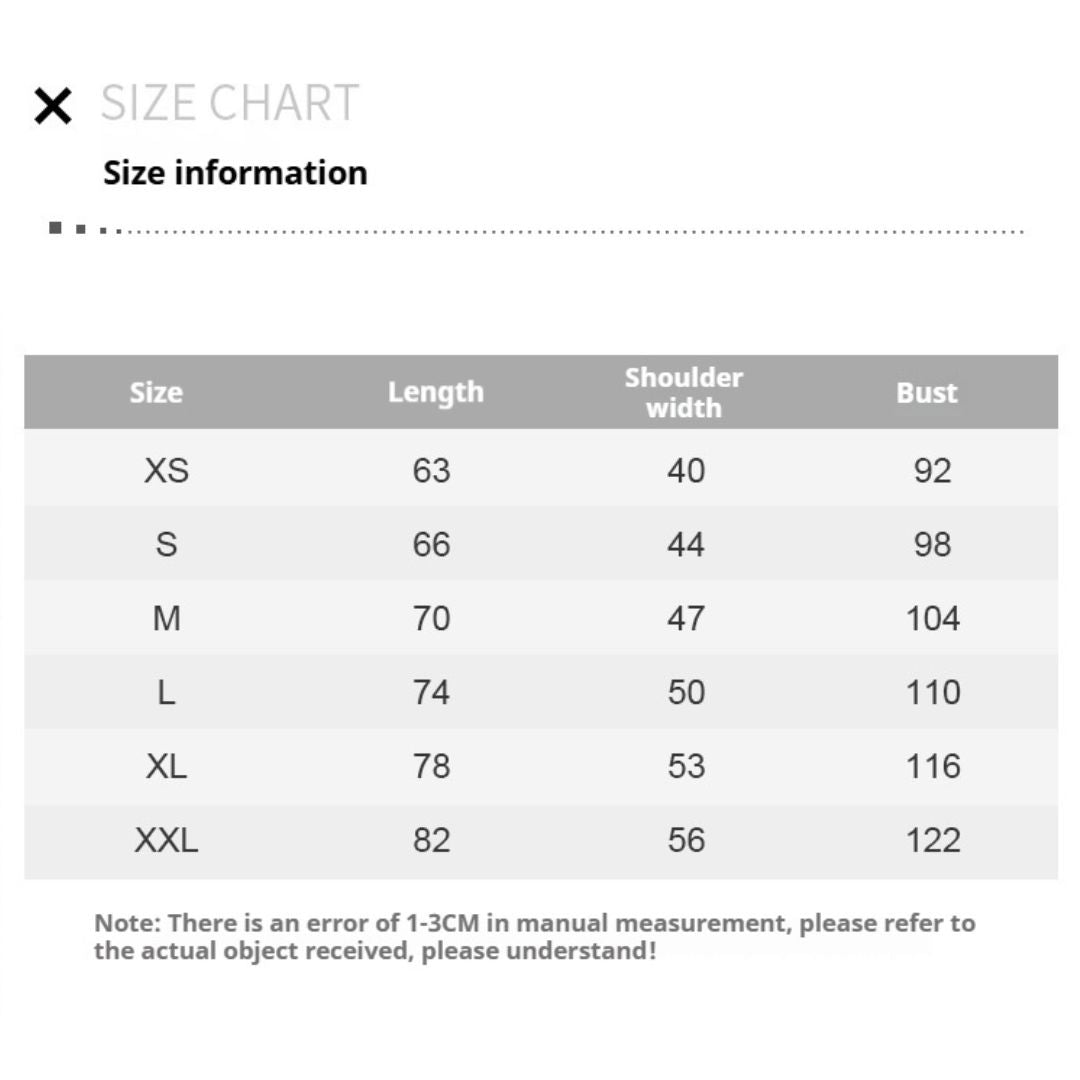Click the XS size row label

tap(166, 470)
